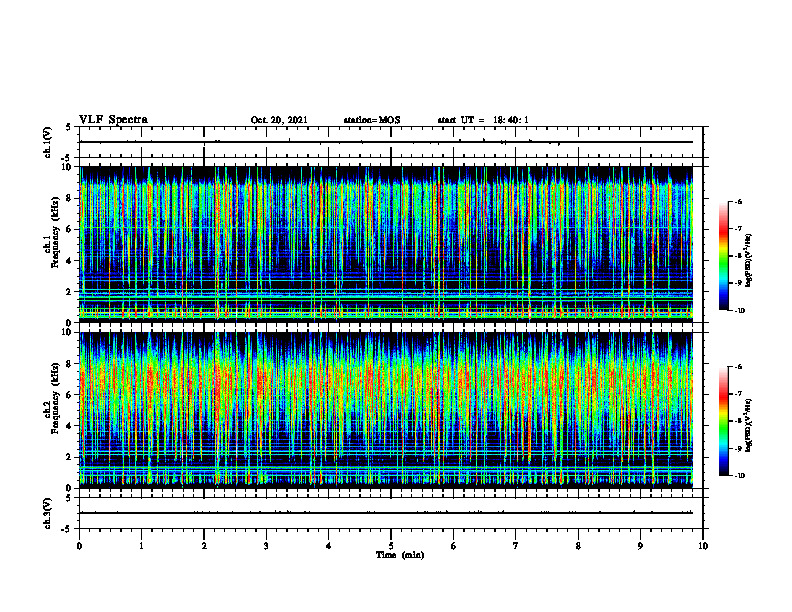Click the time axis end label "10"
792x612 pixels.
tap(703, 546)
